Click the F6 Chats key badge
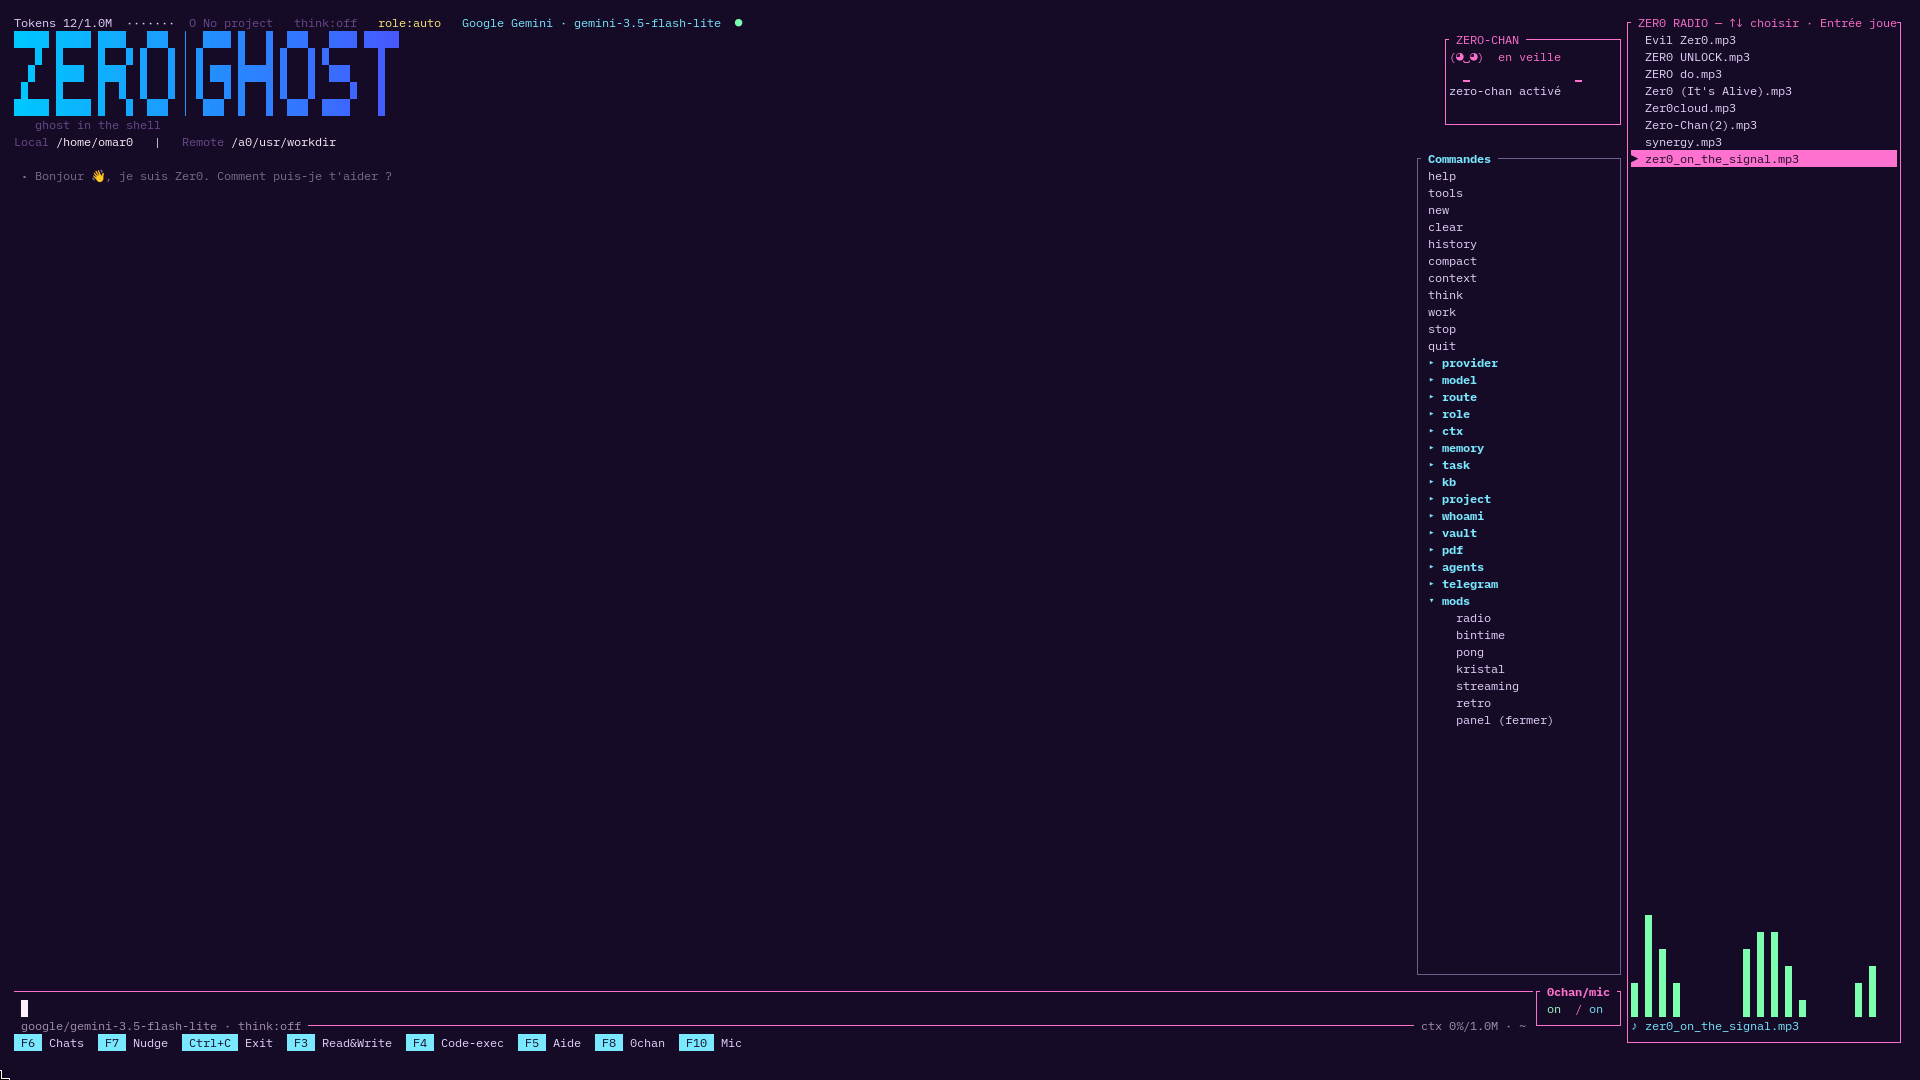 tap(28, 1043)
